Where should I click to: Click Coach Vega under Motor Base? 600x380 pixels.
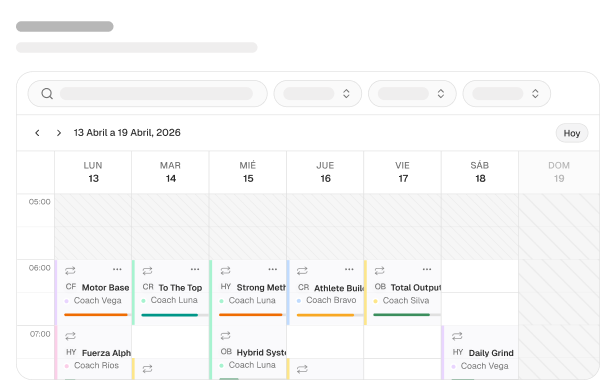[x=97, y=300]
